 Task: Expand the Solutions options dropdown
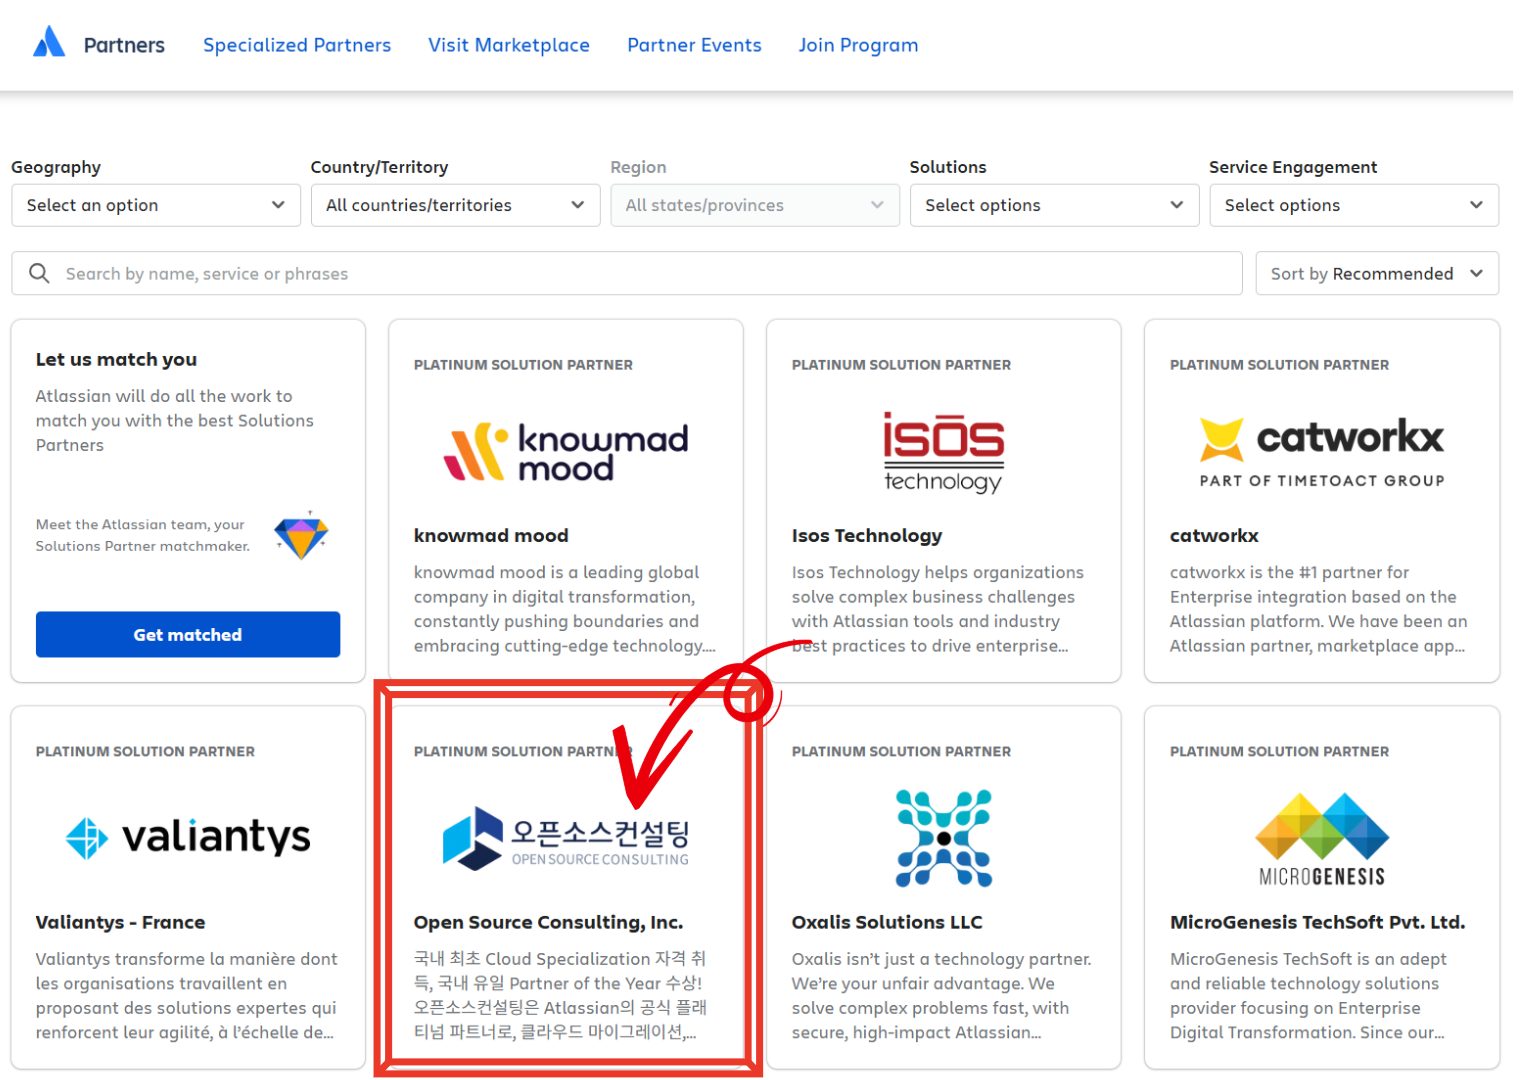(x=1054, y=205)
